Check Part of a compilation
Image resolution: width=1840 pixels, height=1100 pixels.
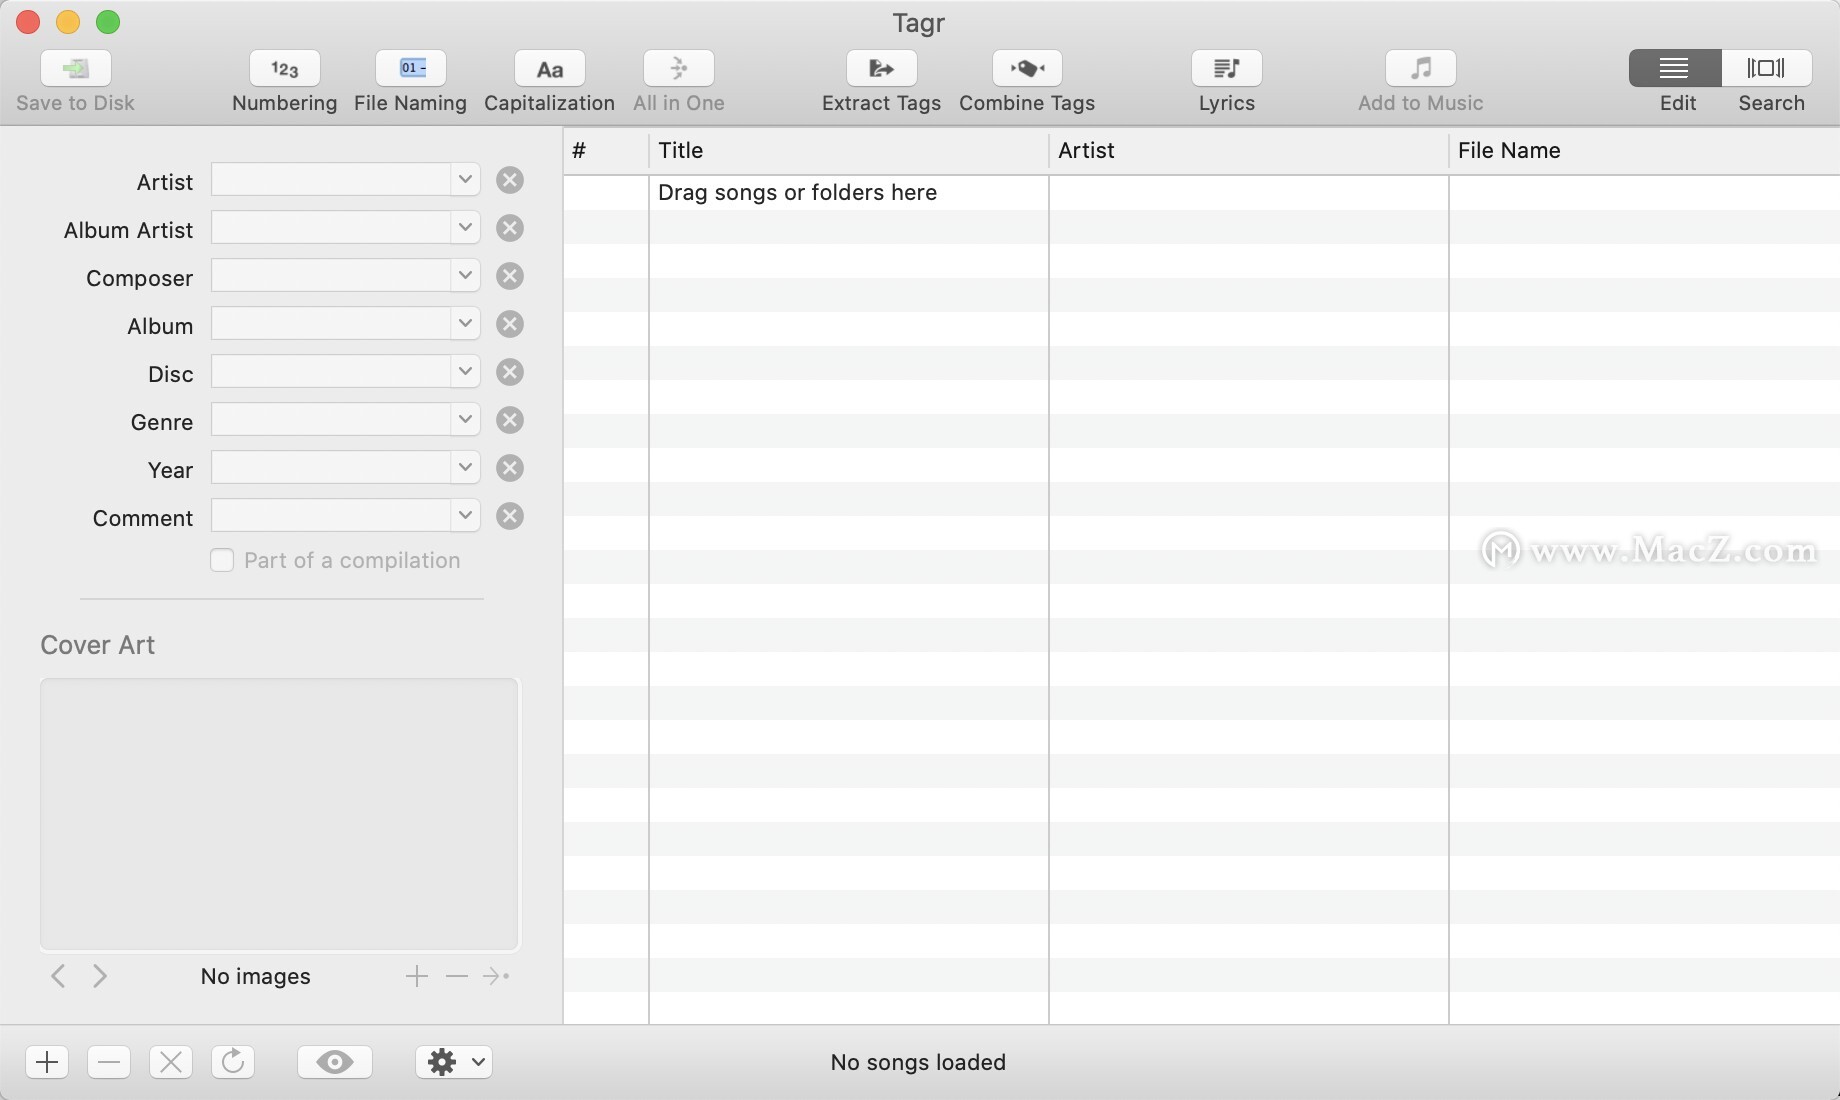click(x=222, y=560)
